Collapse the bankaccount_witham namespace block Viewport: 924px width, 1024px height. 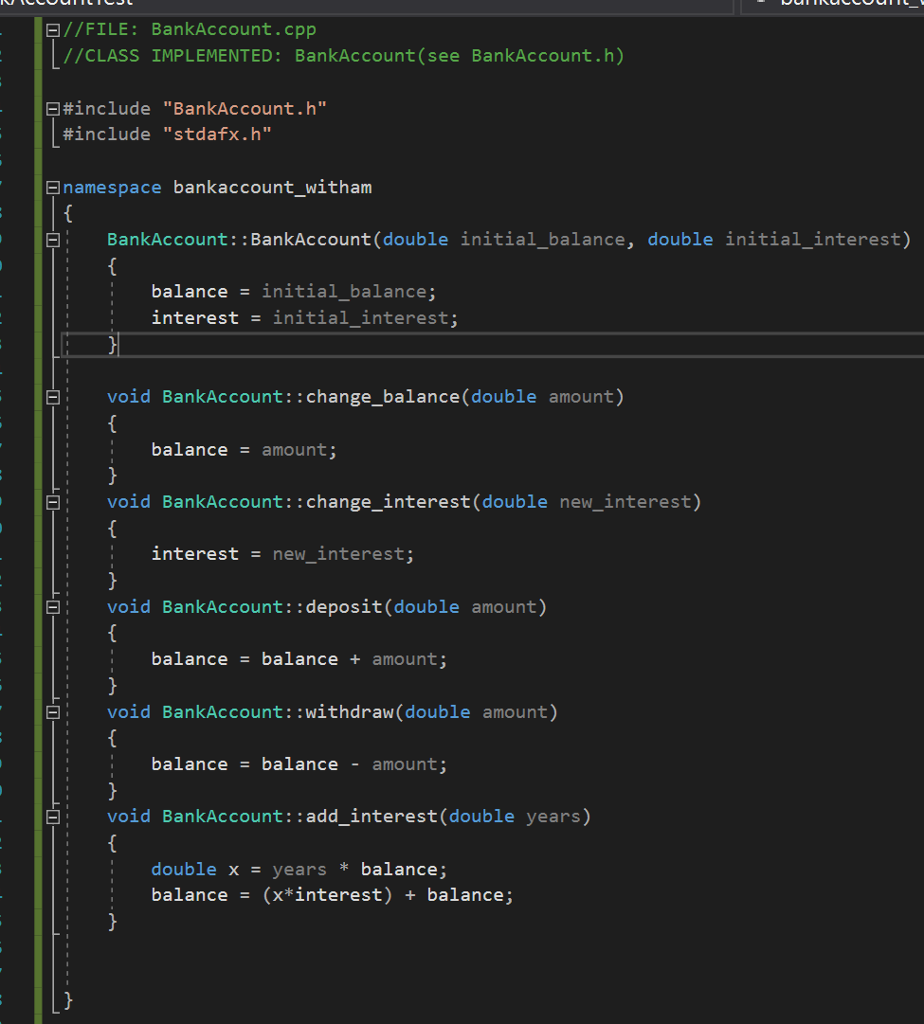pyautogui.click(x=51, y=187)
